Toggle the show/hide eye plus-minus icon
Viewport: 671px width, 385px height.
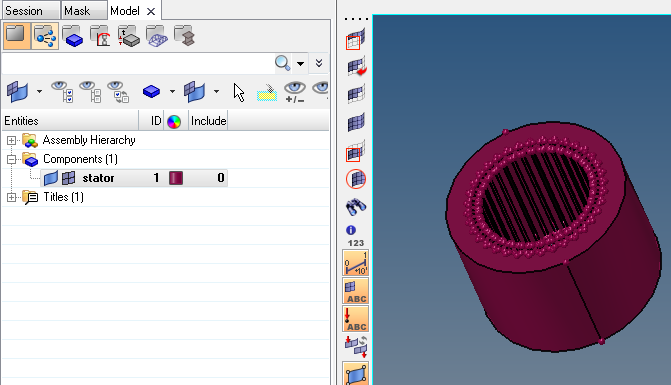[295, 92]
